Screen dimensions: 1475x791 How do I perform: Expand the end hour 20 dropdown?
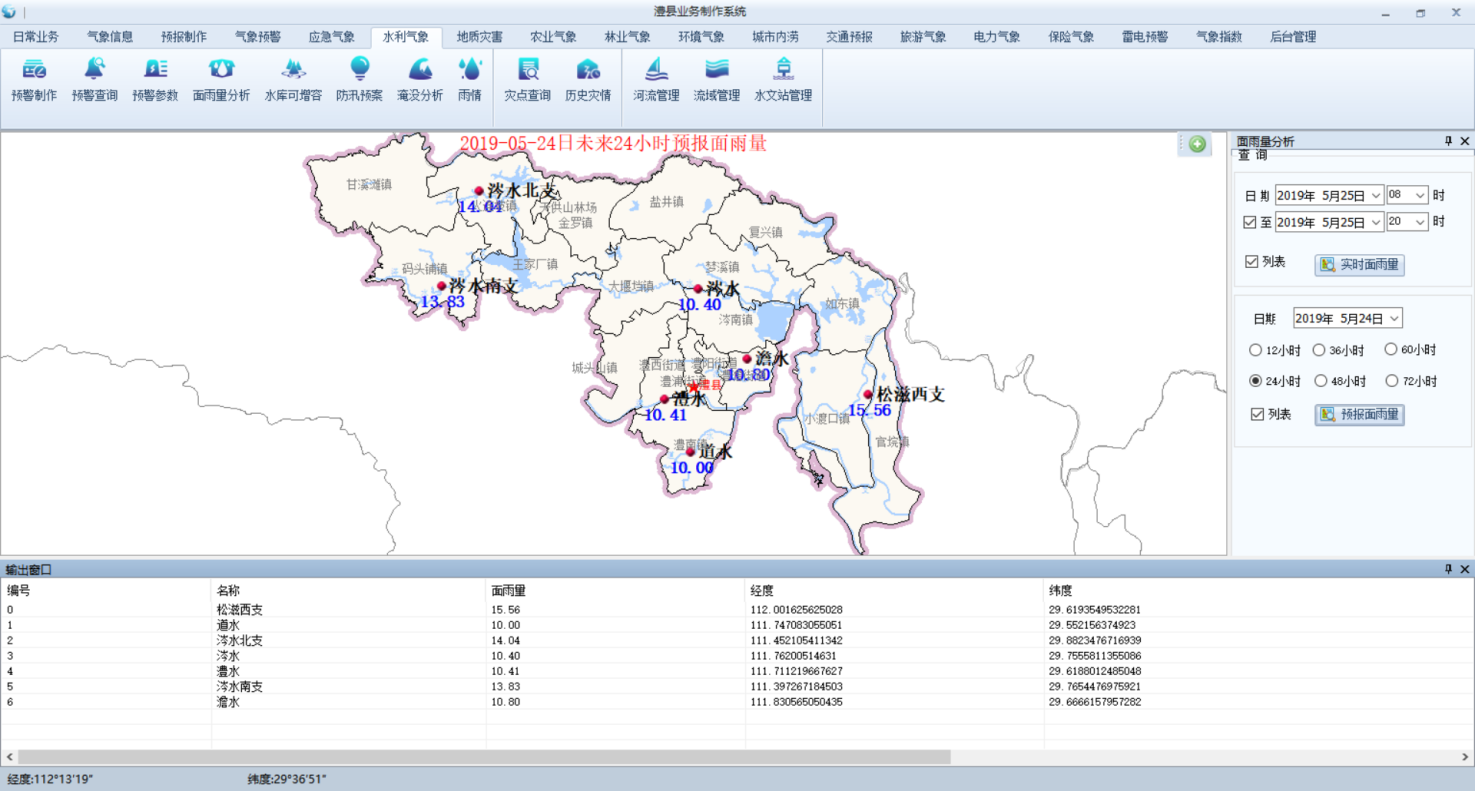click(x=1420, y=222)
